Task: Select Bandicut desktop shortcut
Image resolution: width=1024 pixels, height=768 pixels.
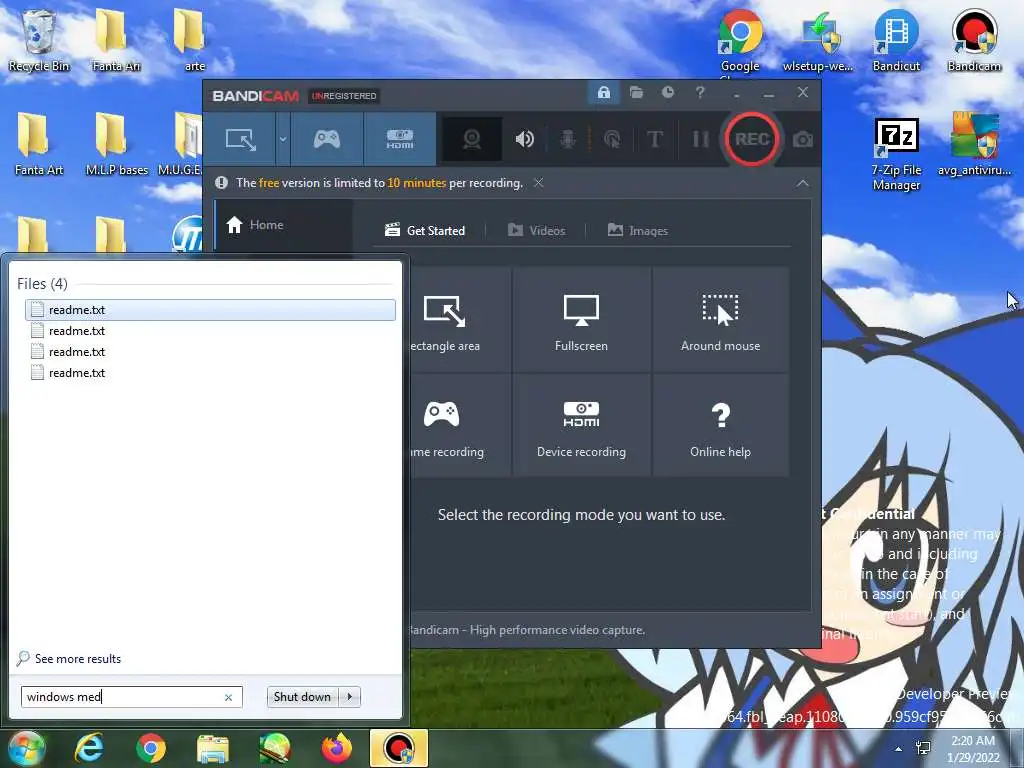Action: click(x=896, y=40)
